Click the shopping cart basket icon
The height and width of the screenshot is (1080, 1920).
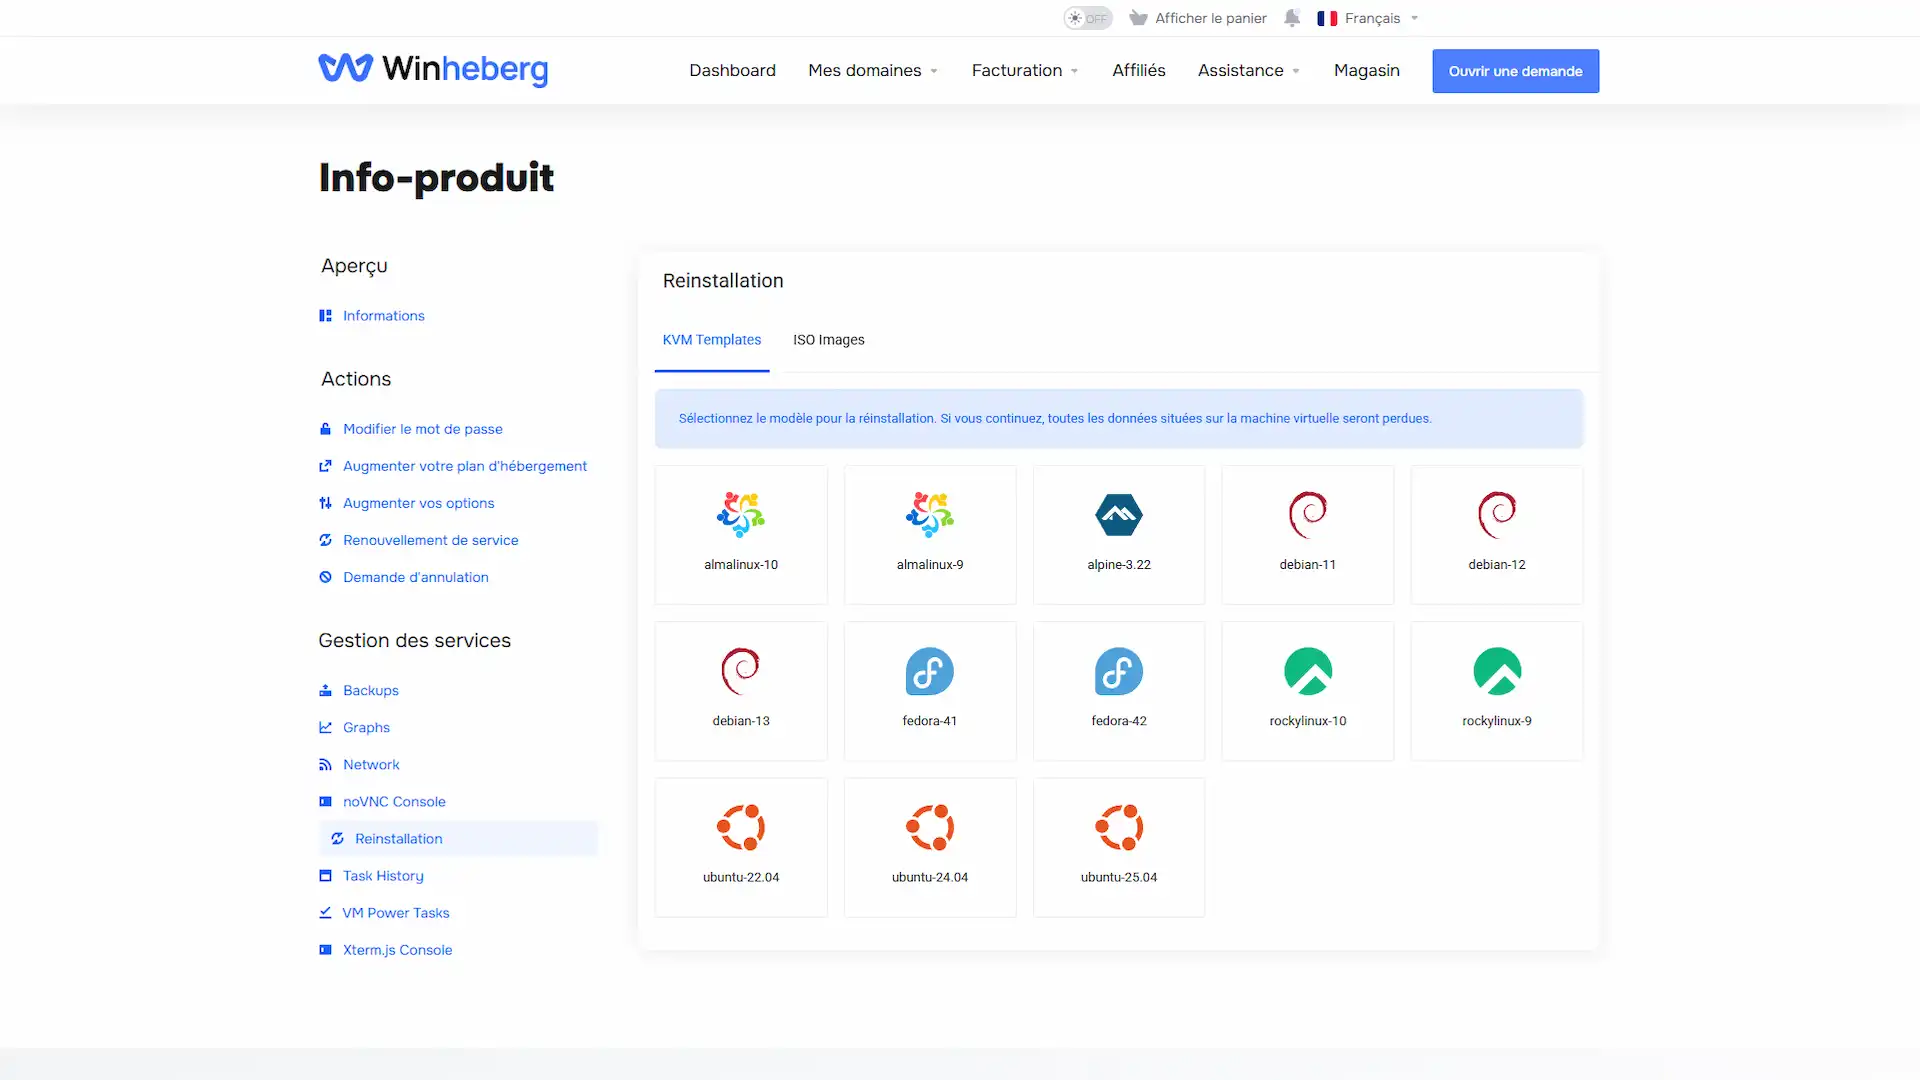(1138, 18)
